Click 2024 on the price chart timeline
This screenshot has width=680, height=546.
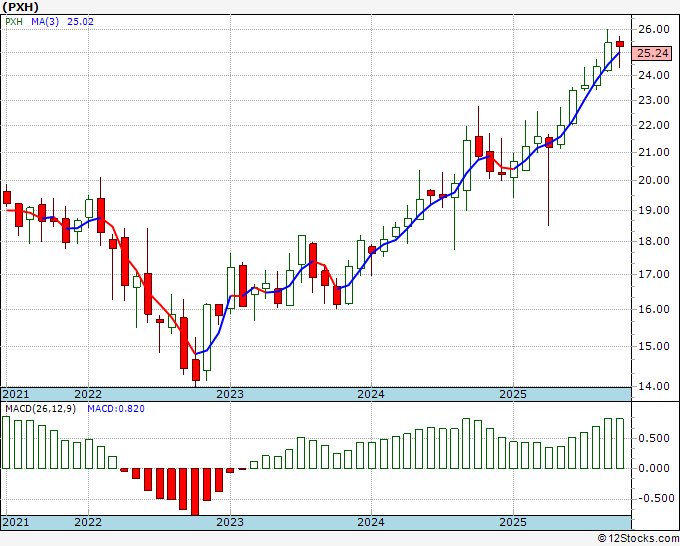(x=371, y=394)
